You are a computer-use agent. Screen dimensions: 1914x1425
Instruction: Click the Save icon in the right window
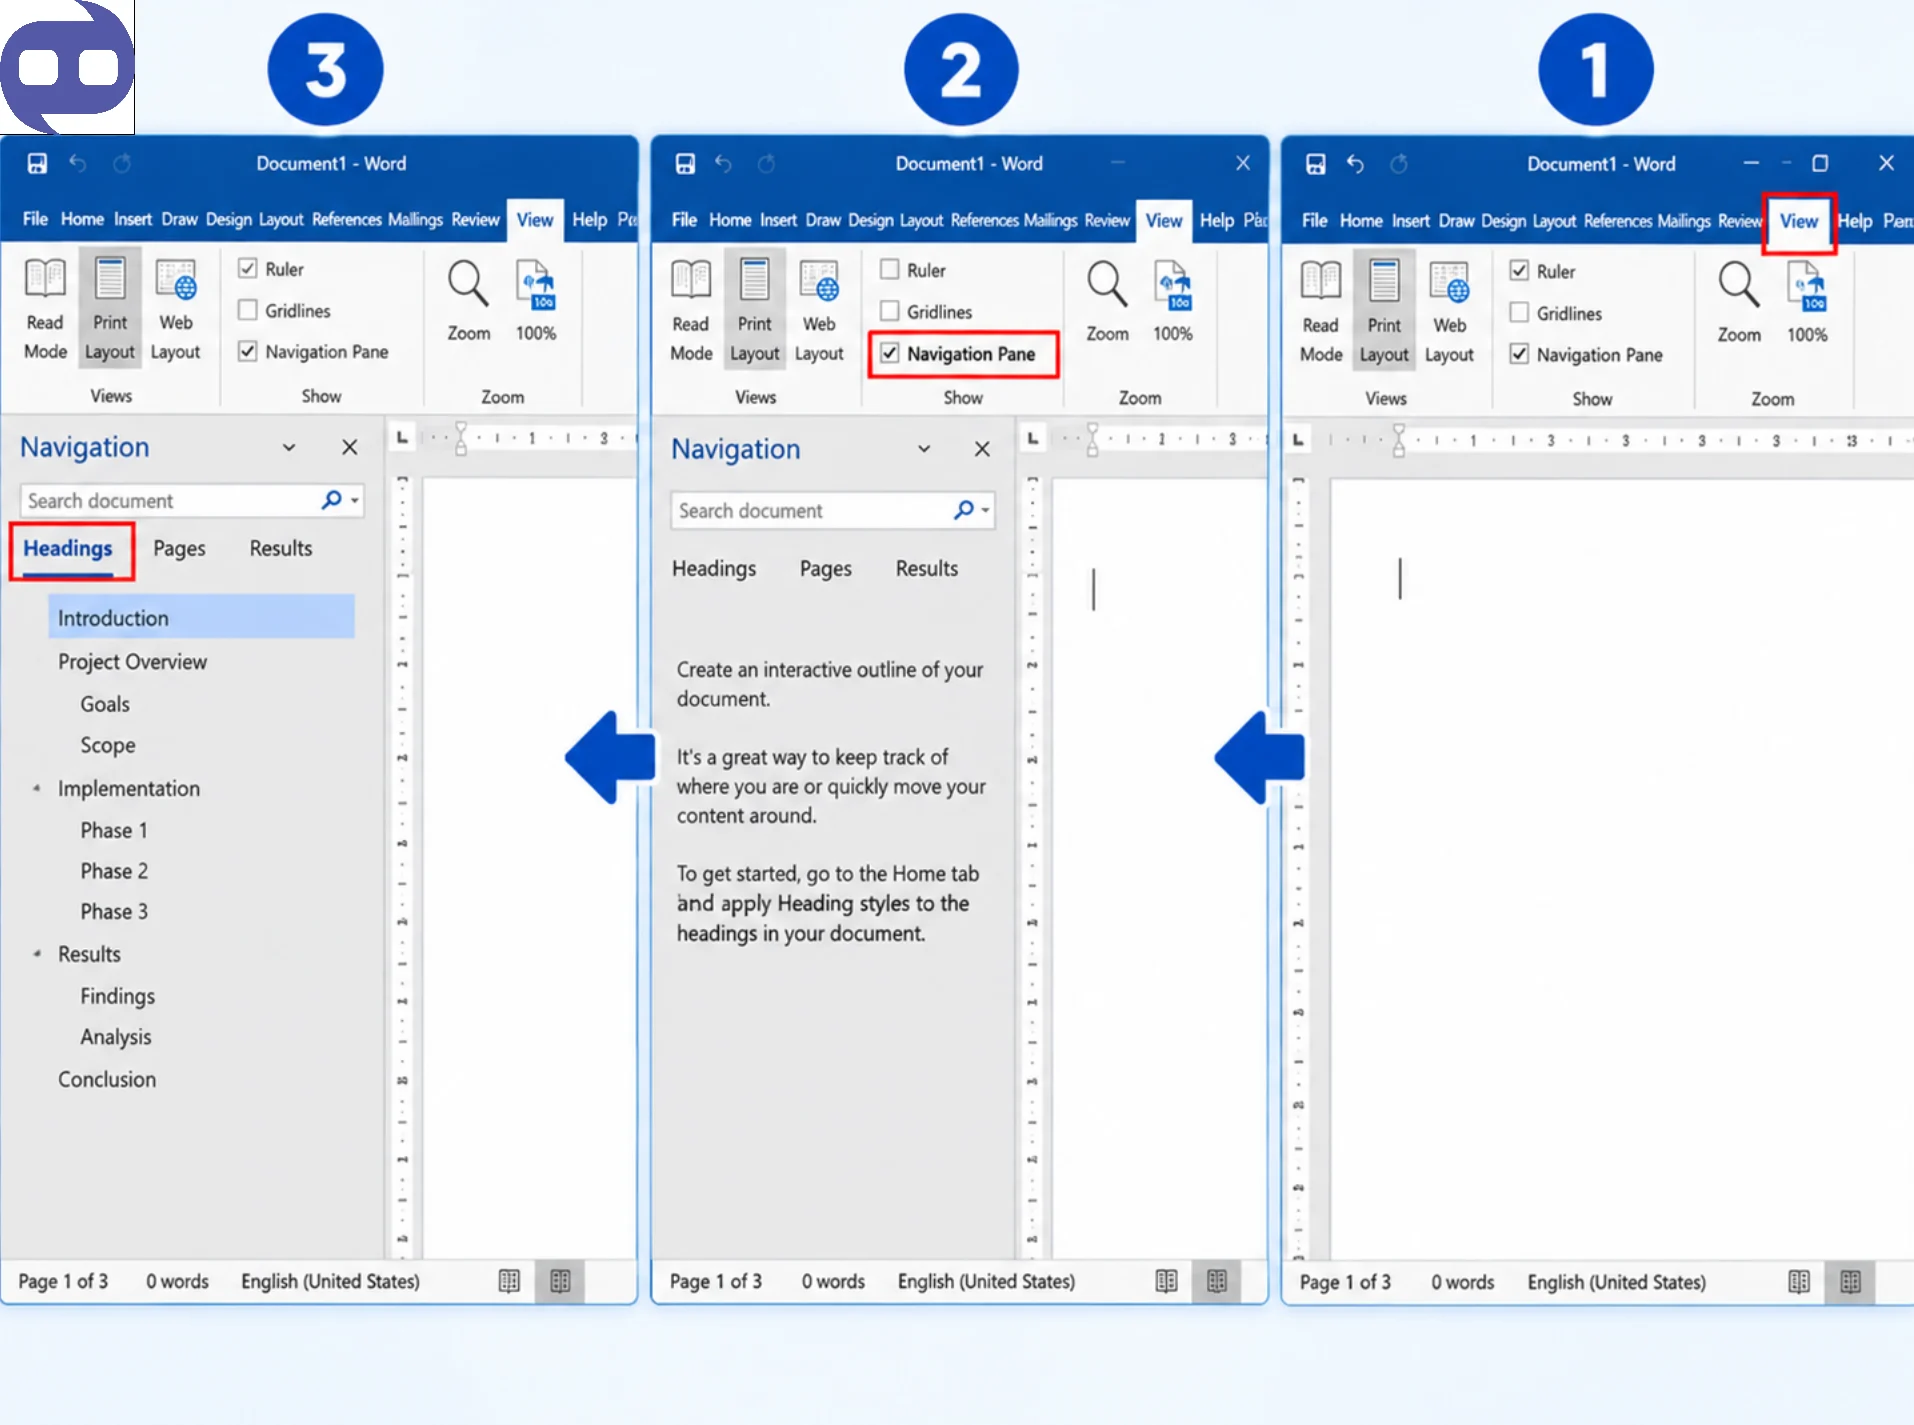click(x=1316, y=163)
